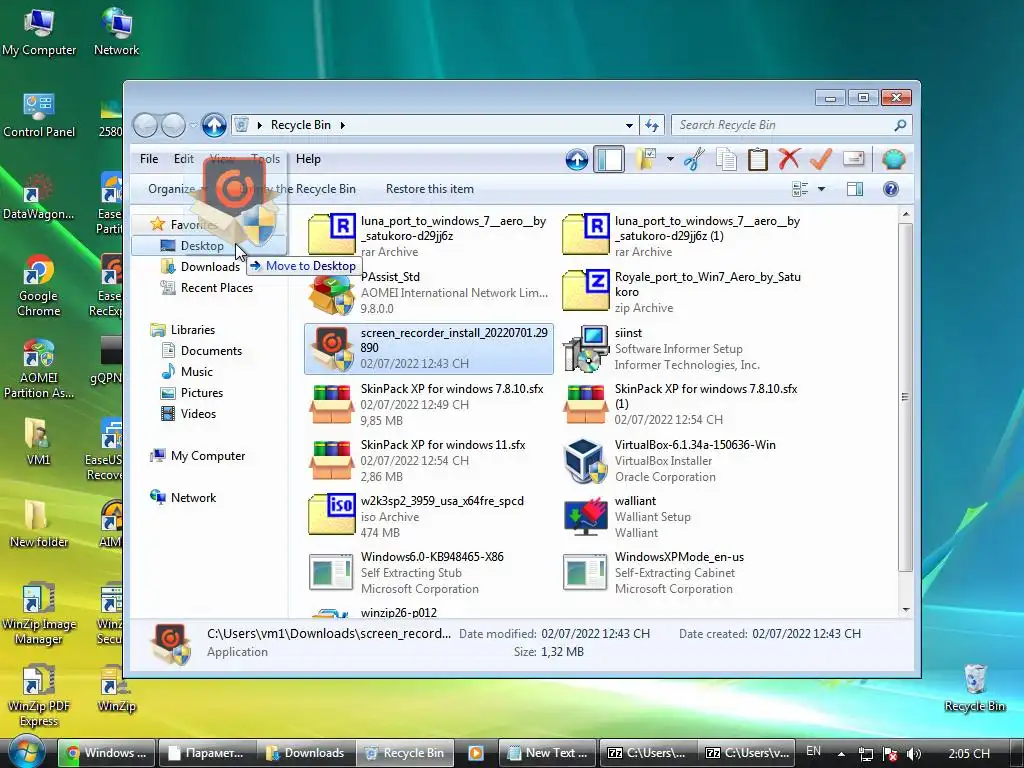Select Windows6.0-KB948465-X86 file
Viewport: 1024px width, 768px height.
428,573
